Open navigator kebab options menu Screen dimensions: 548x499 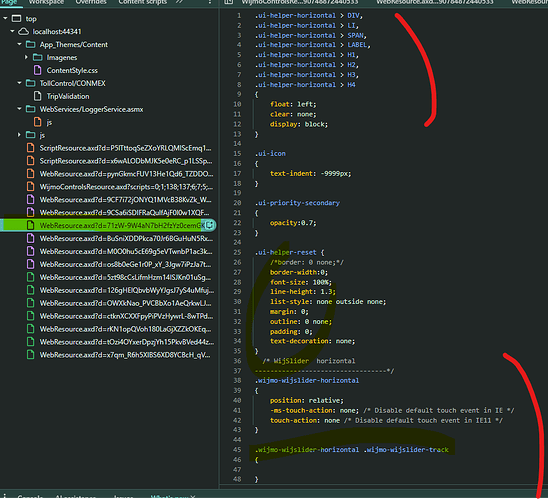pyautogui.click(x=210, y=2)
